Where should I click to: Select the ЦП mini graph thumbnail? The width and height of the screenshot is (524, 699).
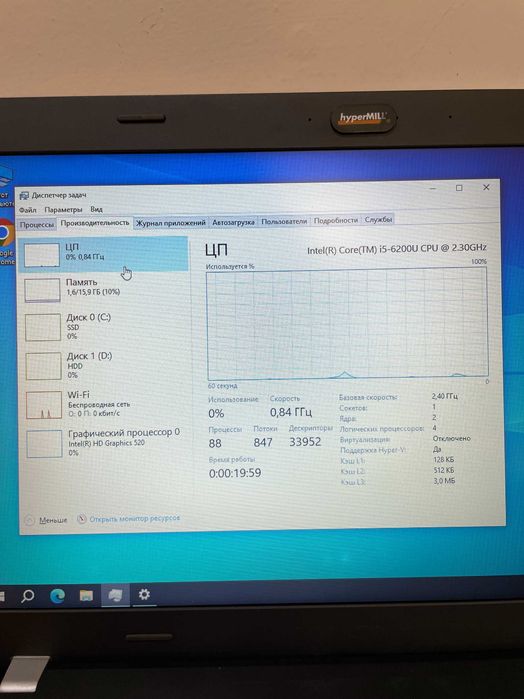click(x=42, y=255)
